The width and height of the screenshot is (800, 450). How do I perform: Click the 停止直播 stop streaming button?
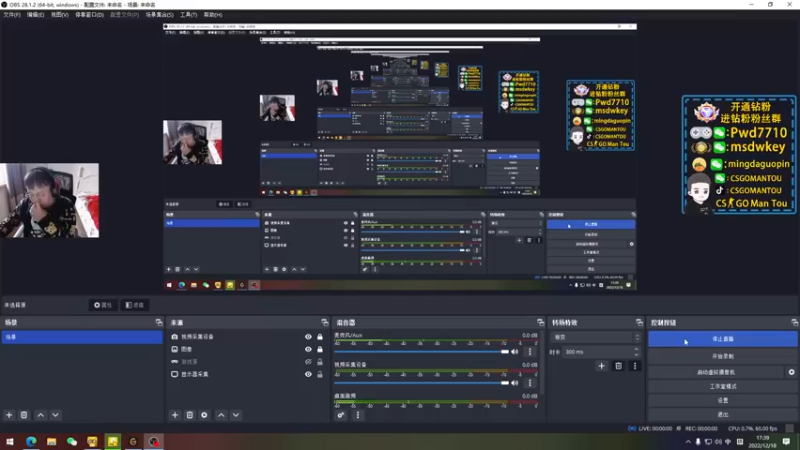(723, 339)
